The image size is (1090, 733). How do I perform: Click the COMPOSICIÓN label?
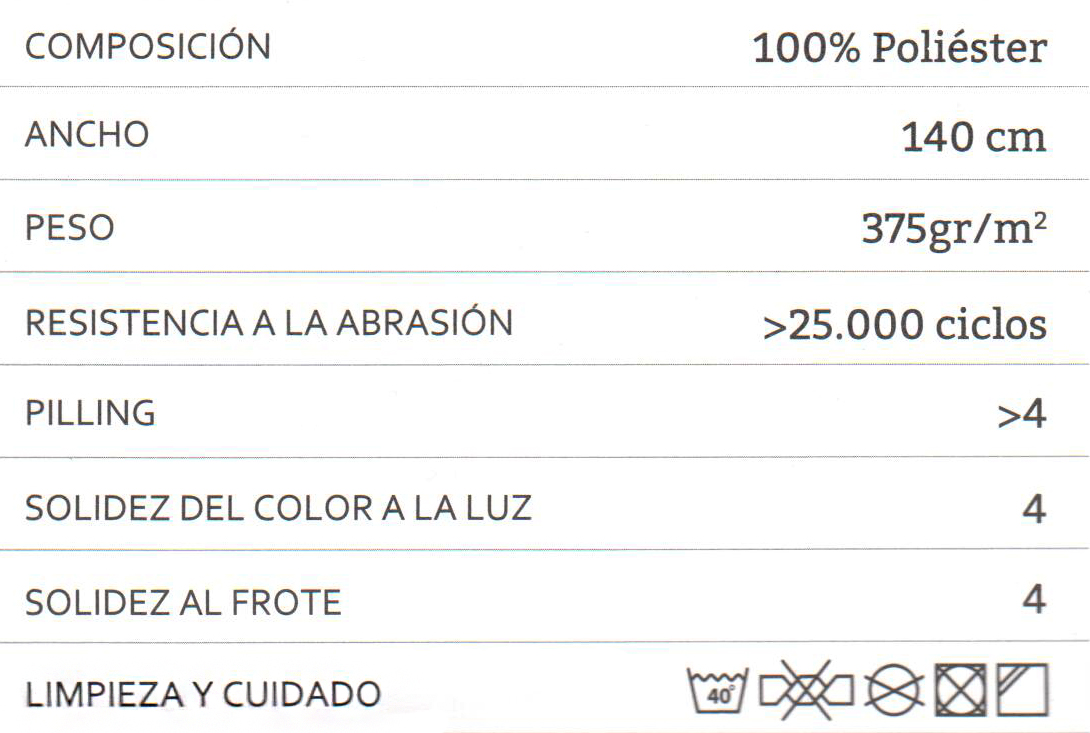tap(147, 47)
